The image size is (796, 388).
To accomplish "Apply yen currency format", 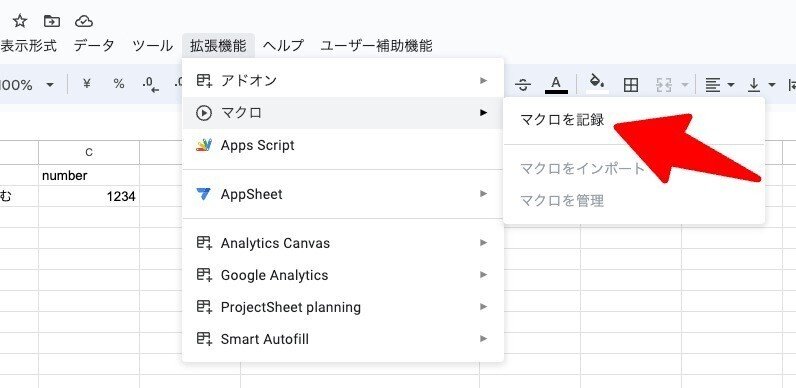I will [87, 84].
